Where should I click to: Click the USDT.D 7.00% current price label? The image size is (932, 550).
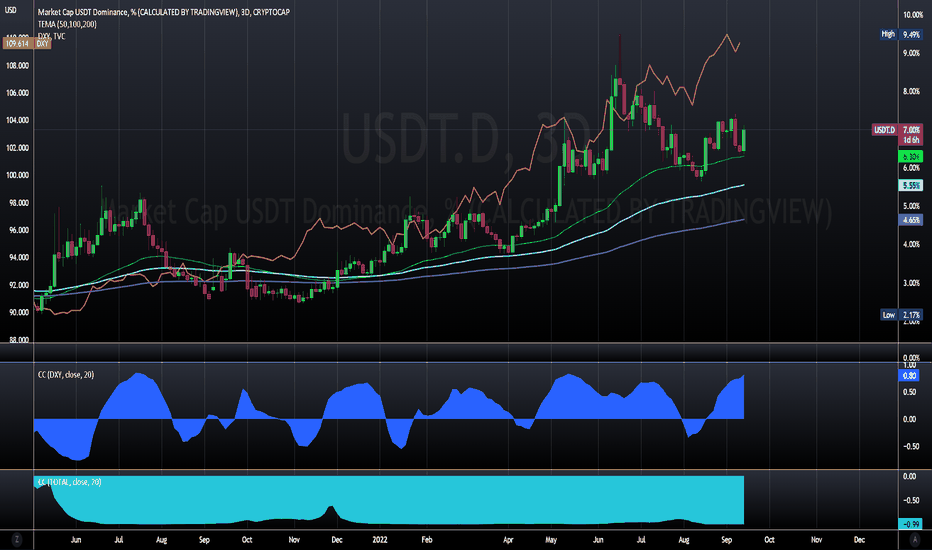tap(898, 130)
